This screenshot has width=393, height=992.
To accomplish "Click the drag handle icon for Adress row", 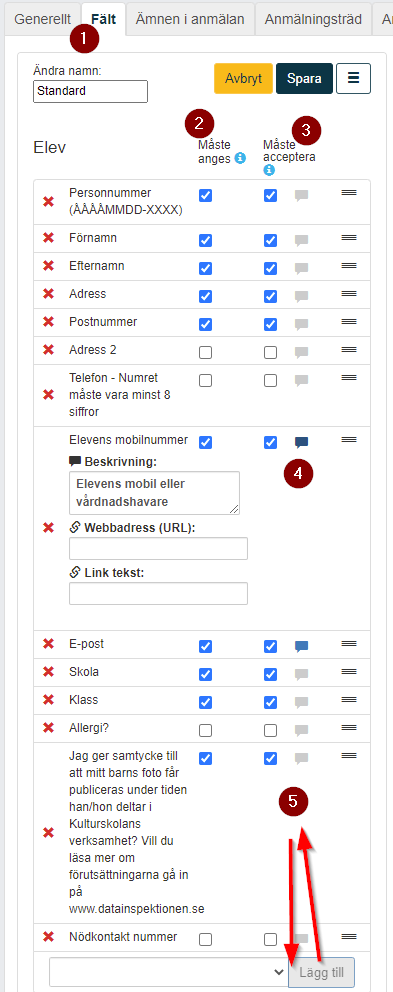I will click(x=349, y=294).
